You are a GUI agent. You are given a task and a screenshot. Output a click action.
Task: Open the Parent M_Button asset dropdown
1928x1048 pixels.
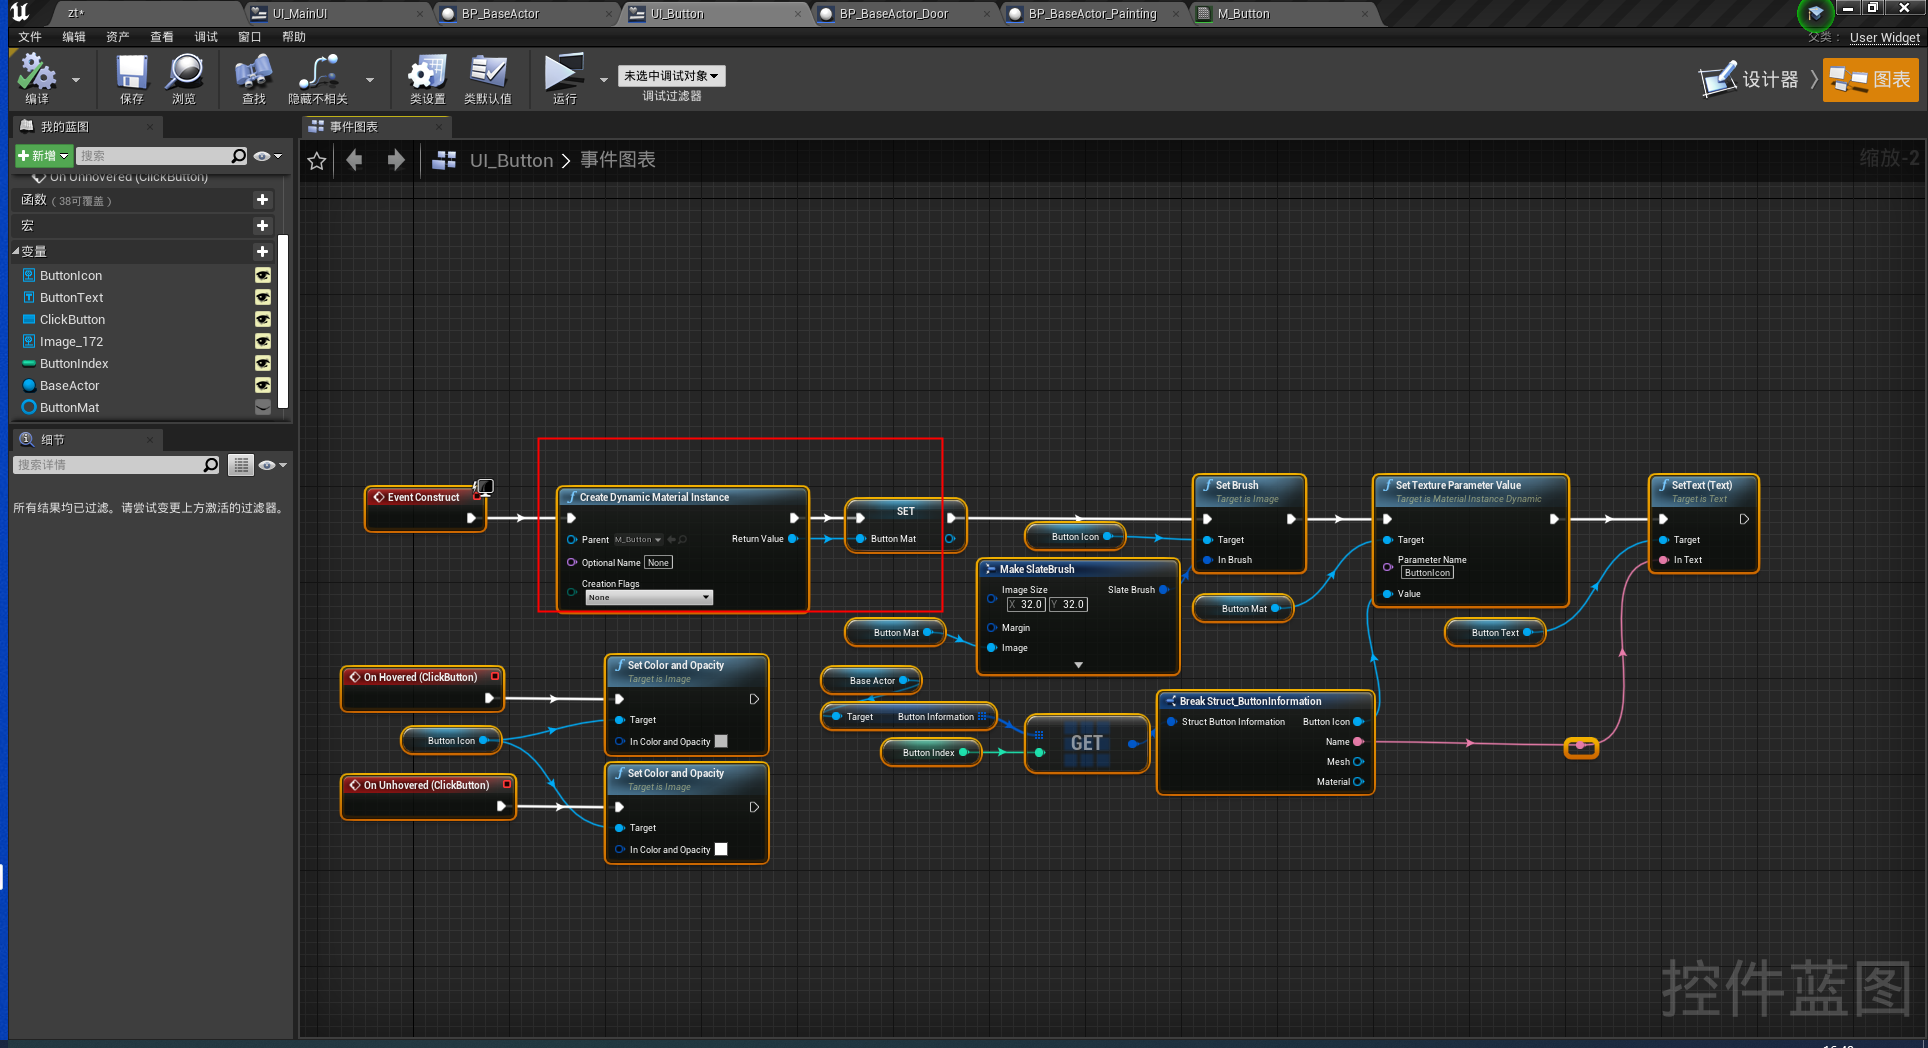pos(638,539)
